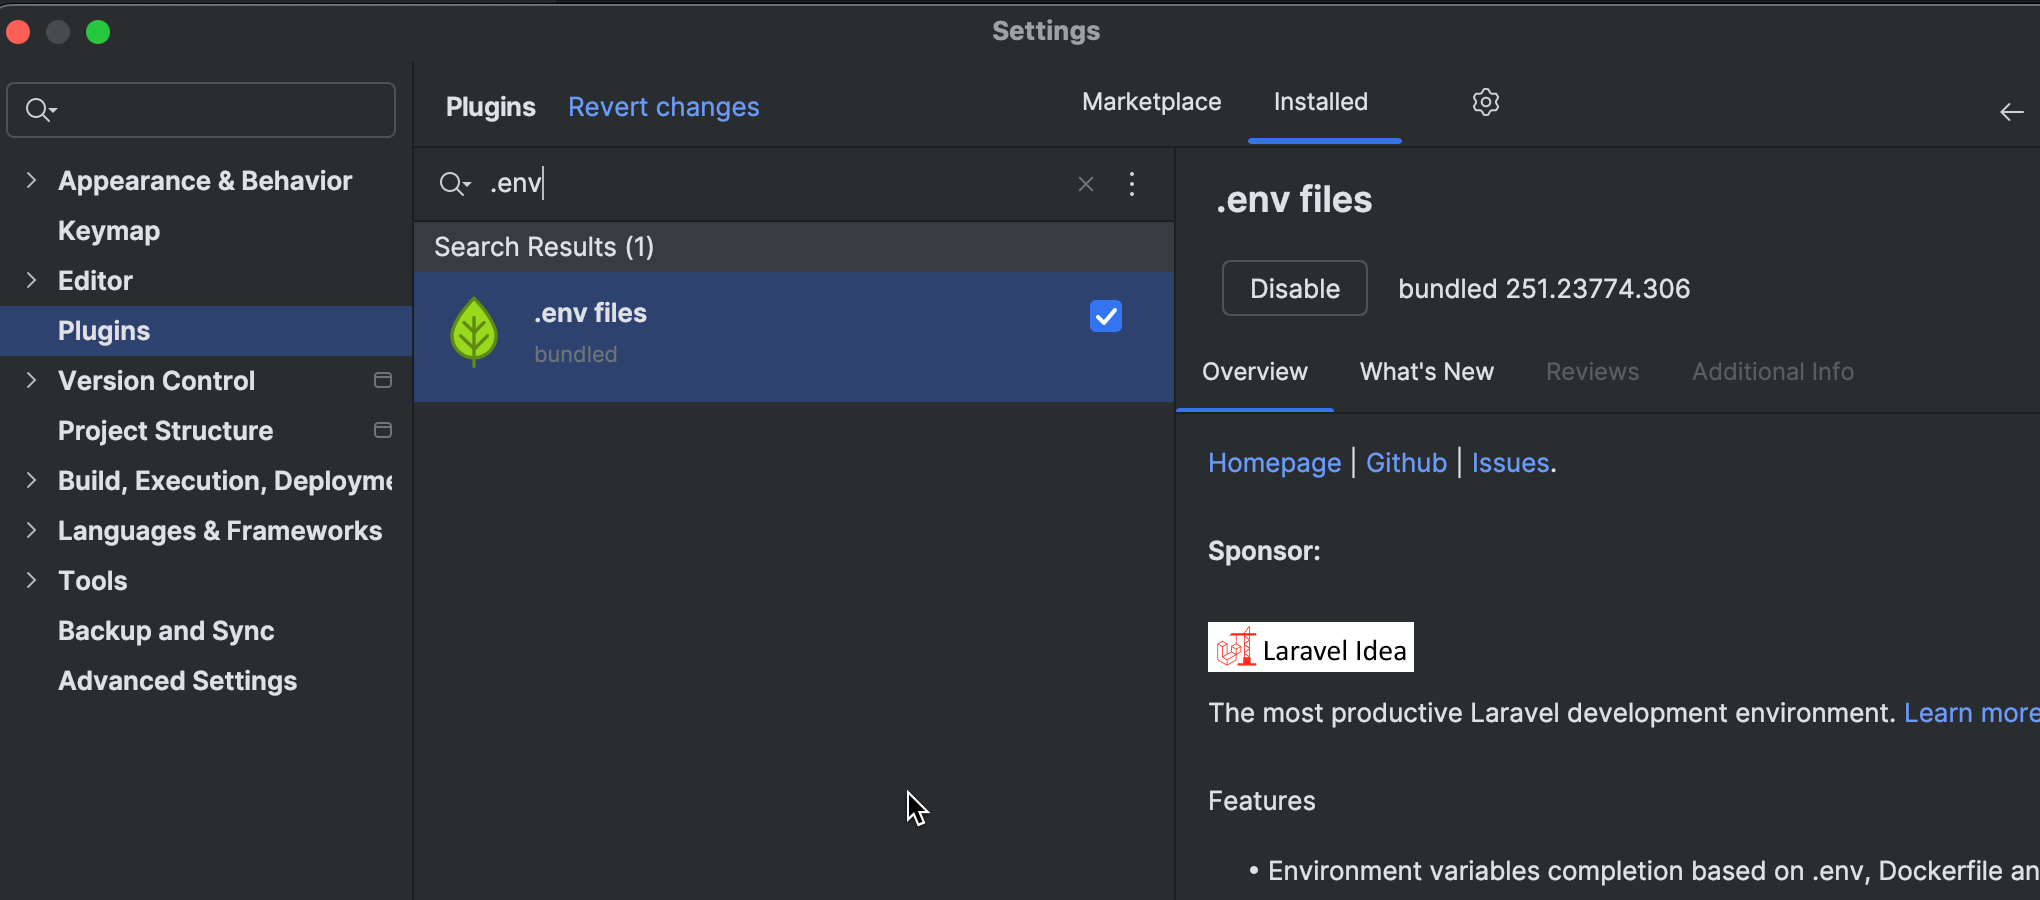Expand the Appearance & Behavior section

[x=31, y=181]
